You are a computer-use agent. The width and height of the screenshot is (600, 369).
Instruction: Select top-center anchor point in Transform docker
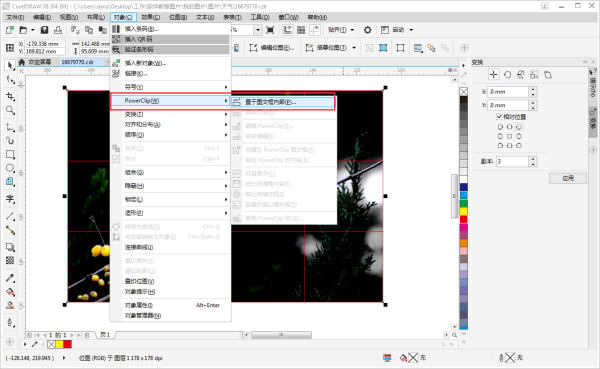point(509,127)
